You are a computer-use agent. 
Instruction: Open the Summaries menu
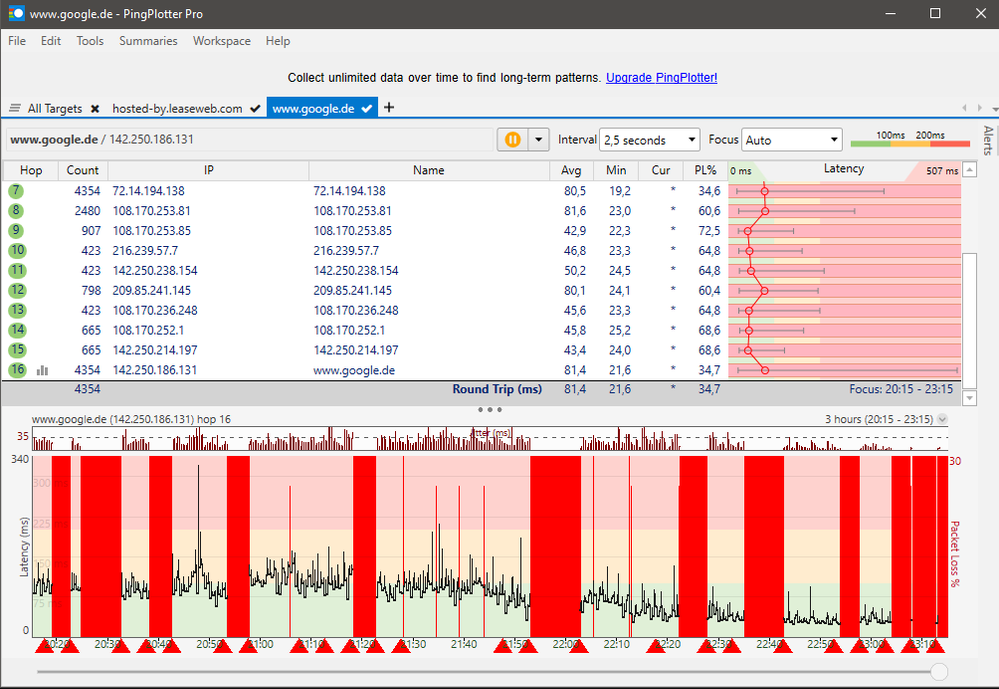point(148,41)
